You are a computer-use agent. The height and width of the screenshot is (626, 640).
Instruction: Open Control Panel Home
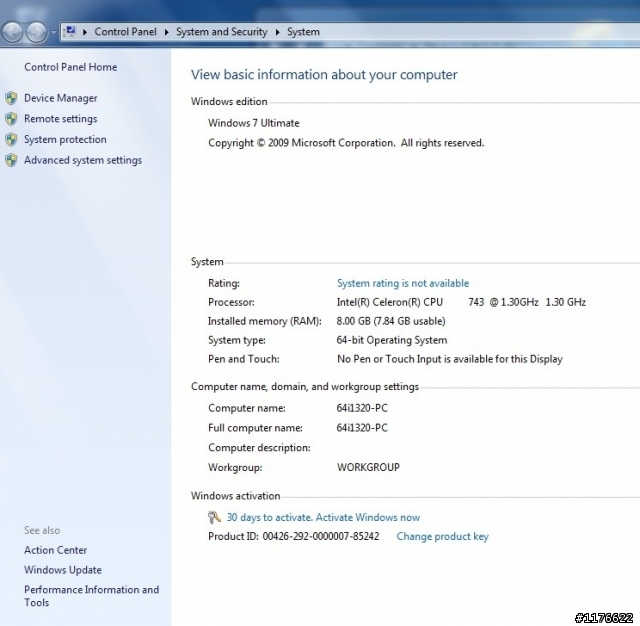(71, 67)
